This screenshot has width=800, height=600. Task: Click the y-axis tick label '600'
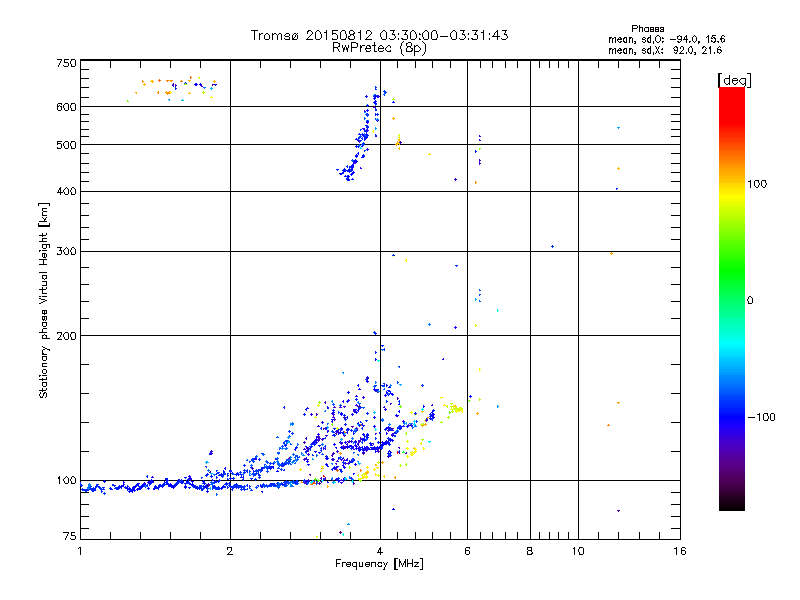point(67,107)
